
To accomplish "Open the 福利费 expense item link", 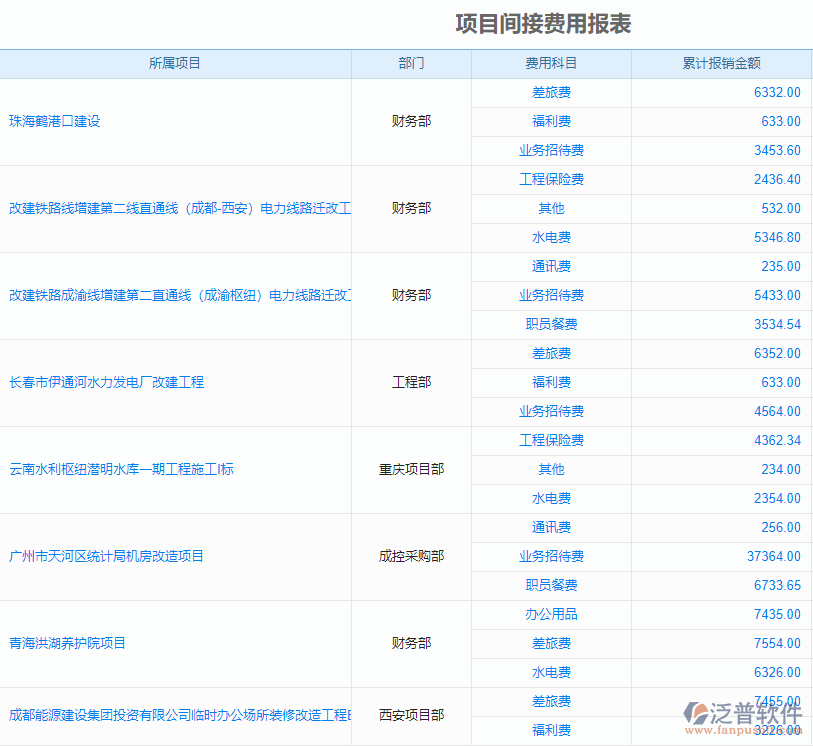I will click(x=550, y=121).
